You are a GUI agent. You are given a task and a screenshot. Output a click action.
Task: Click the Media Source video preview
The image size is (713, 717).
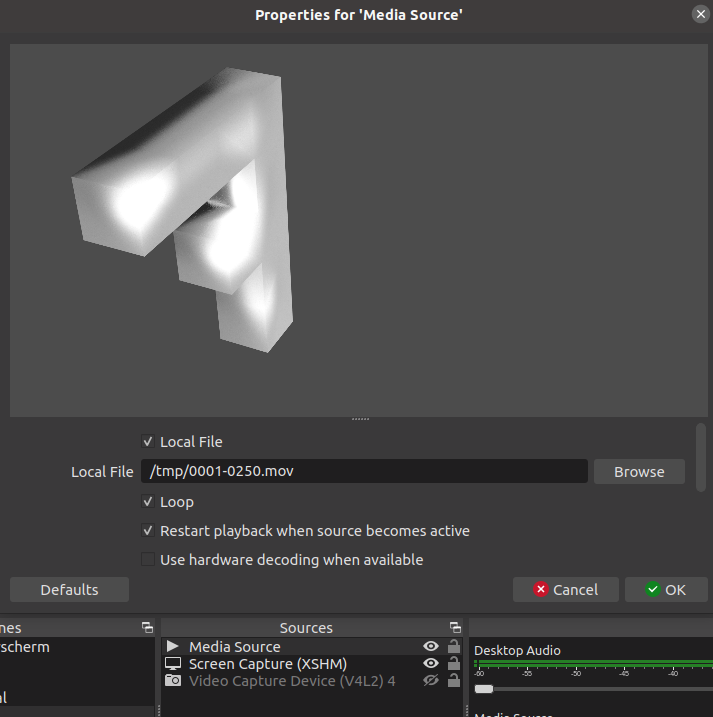[359, 230]
